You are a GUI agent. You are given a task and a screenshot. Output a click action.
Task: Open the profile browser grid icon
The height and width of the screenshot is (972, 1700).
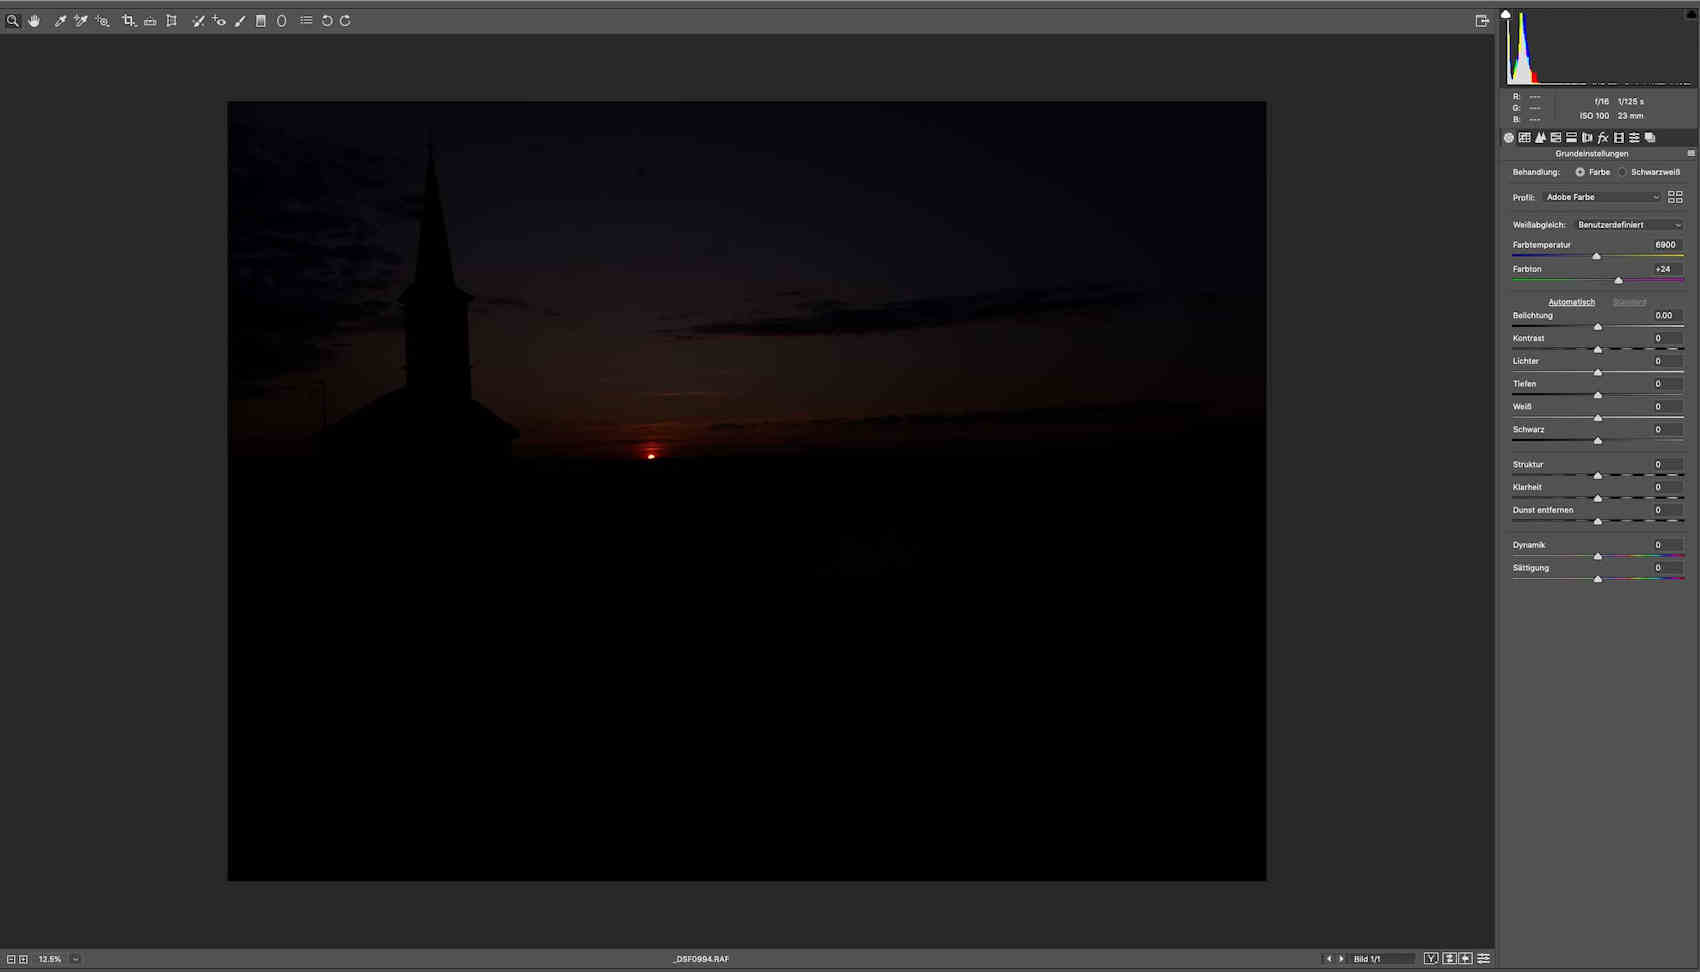(x=1675, y=197)
